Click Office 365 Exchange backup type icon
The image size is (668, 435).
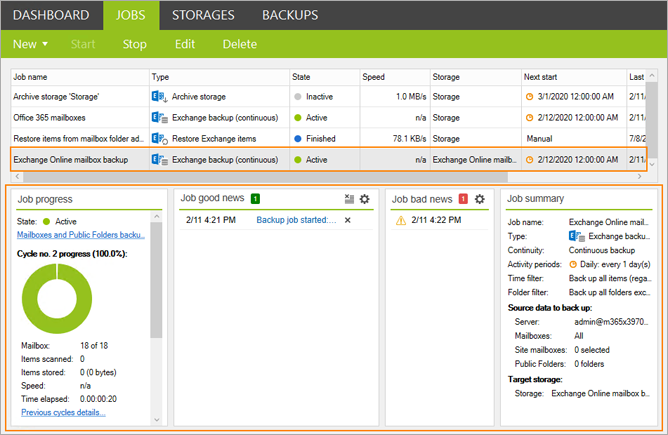coord(159,118)
